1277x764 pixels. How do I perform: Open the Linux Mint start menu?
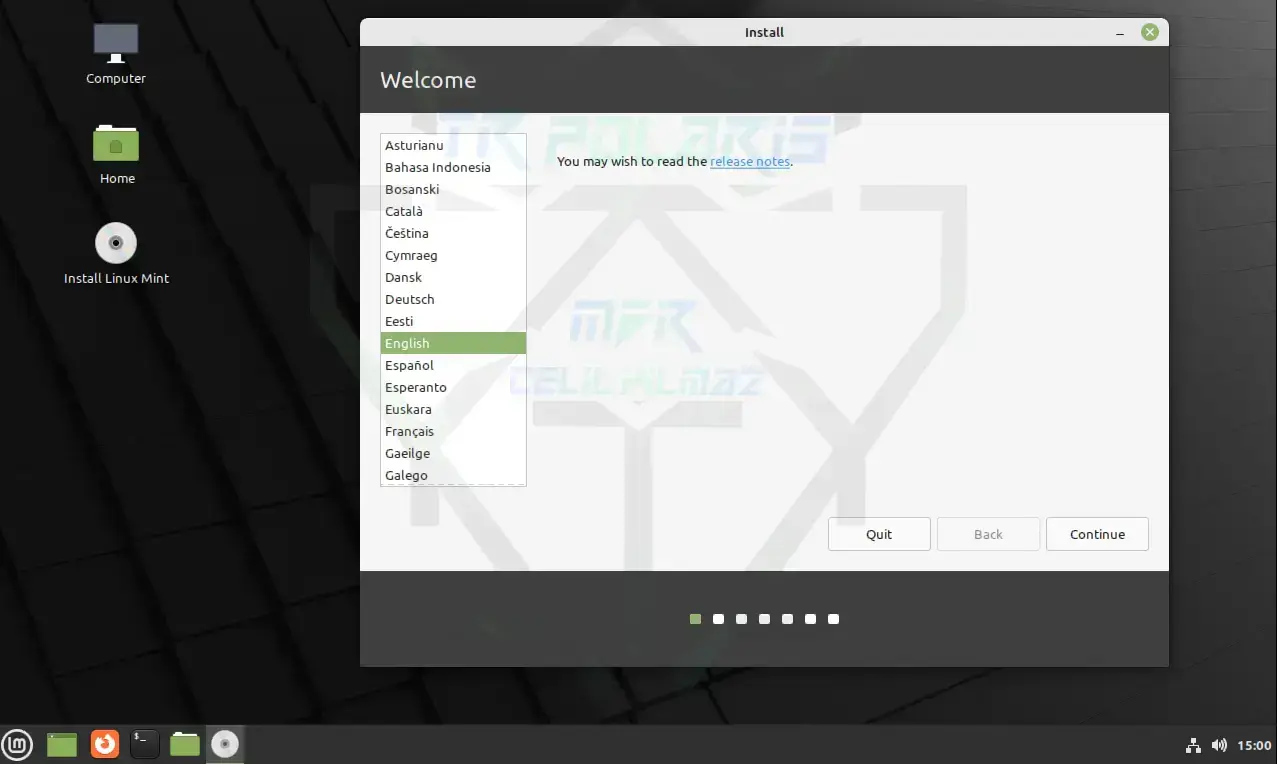[18, 744]
